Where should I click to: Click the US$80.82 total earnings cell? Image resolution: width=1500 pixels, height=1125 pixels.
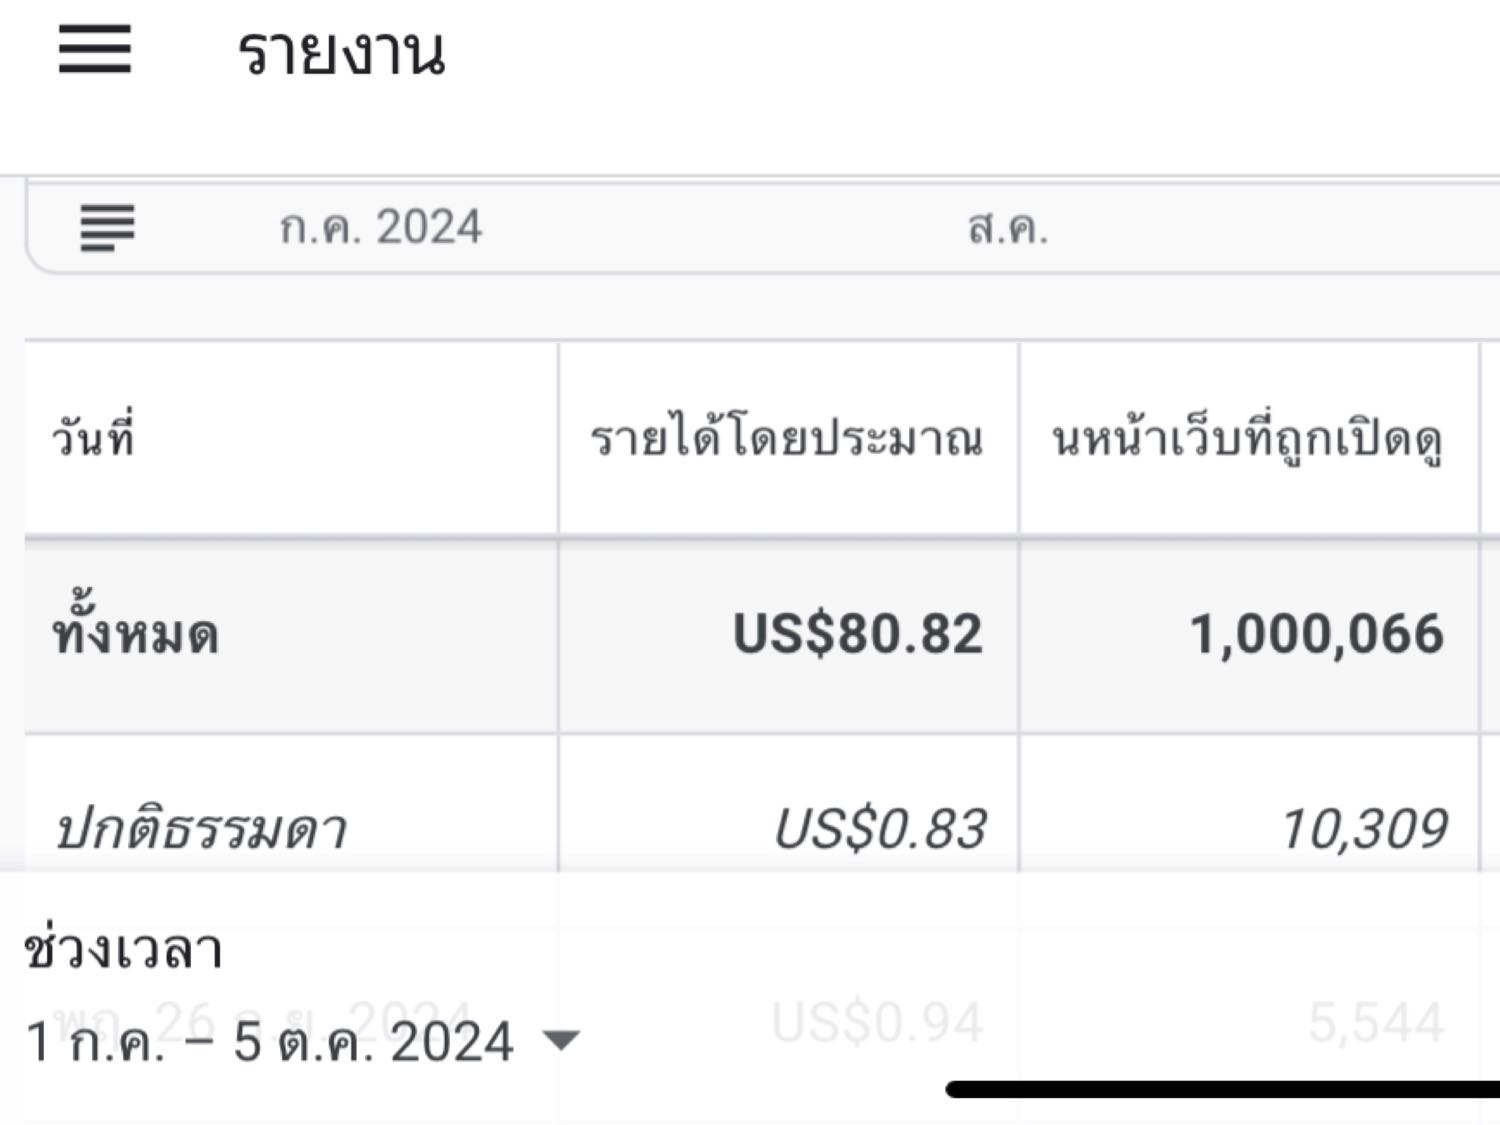(x=858, y=634)
